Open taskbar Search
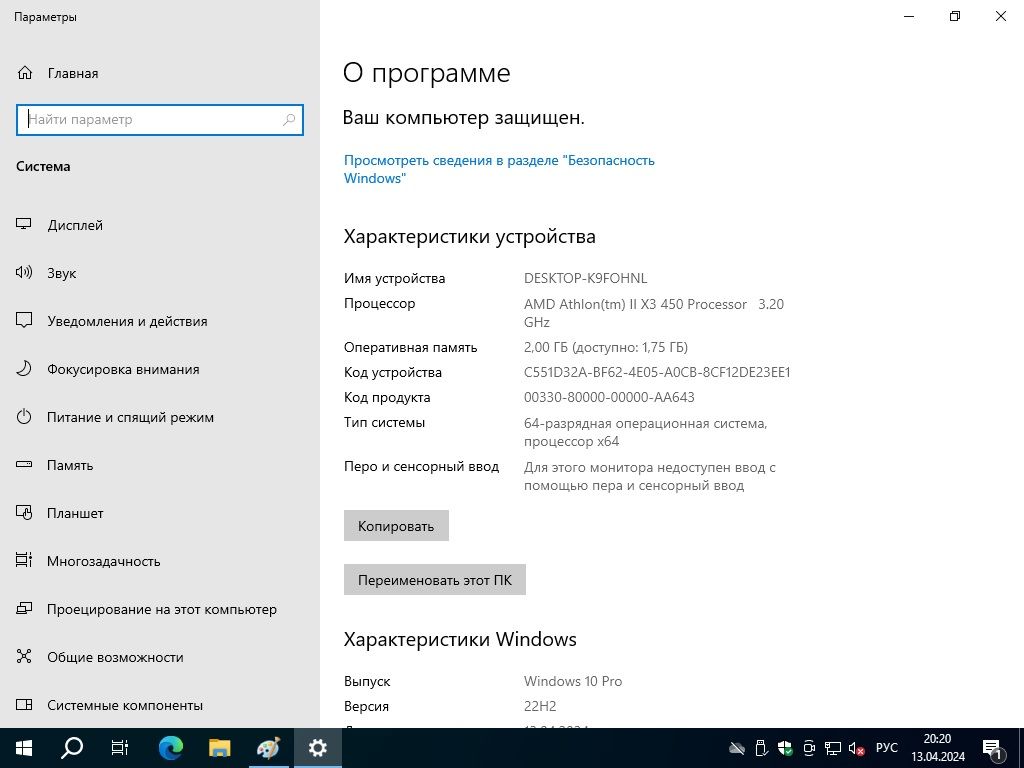Screen dimensions: 1024x768 [x=72, y=748]
